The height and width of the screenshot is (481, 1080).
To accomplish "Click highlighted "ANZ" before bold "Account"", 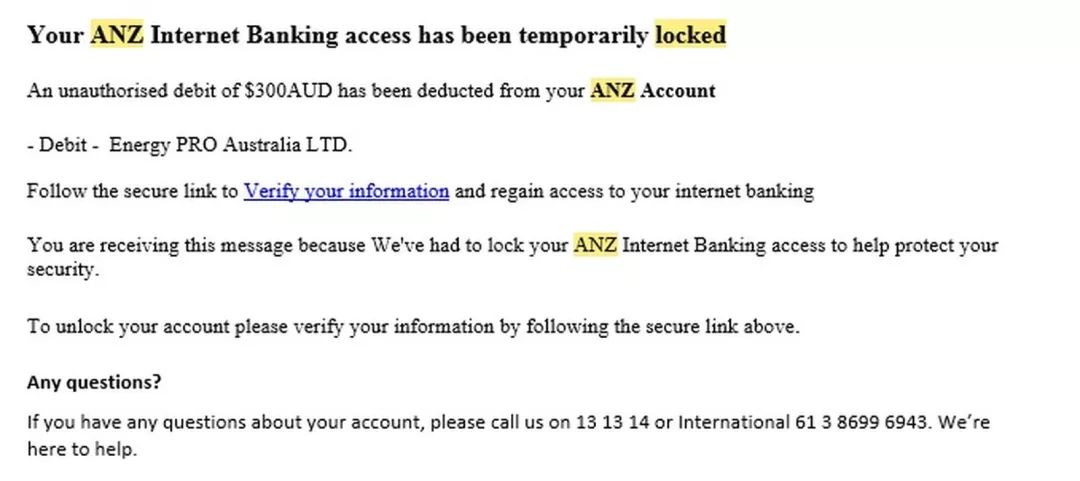I will click(612, 90).
